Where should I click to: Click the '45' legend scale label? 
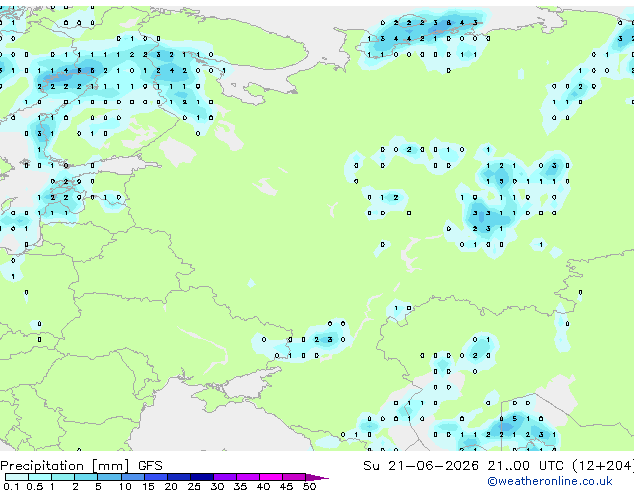pos(286,486)
